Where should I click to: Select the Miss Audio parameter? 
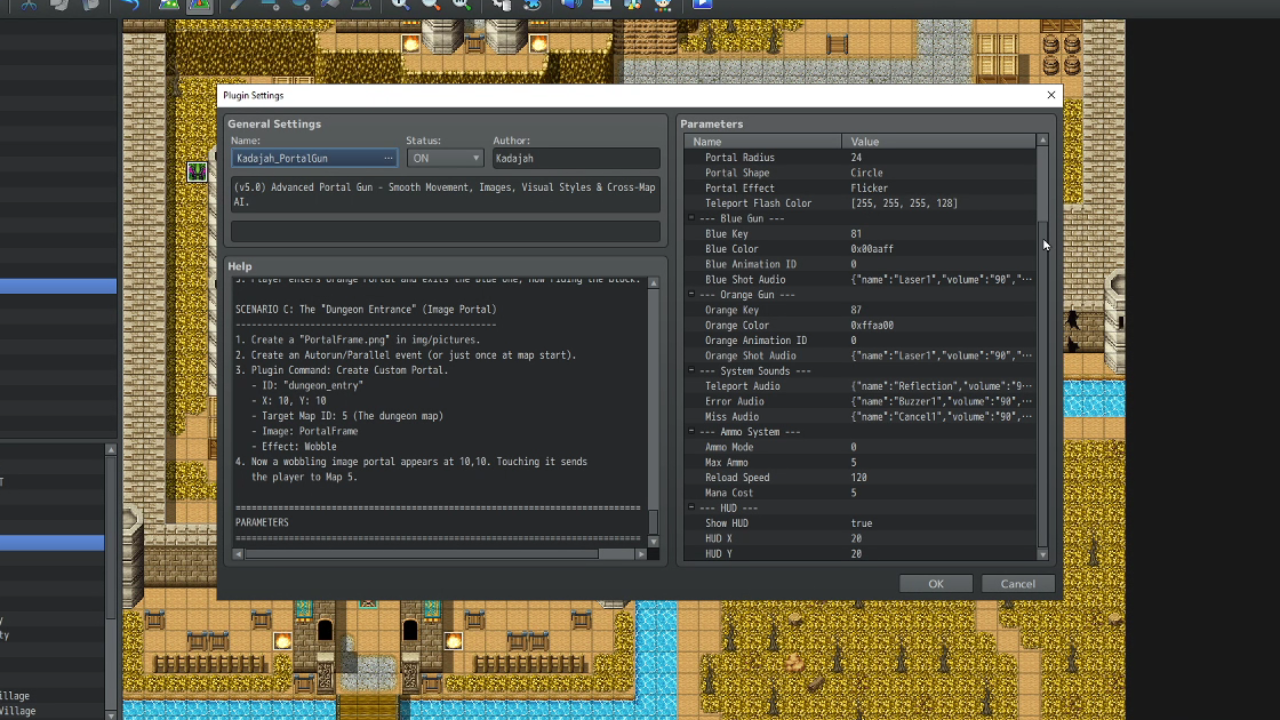860,417
